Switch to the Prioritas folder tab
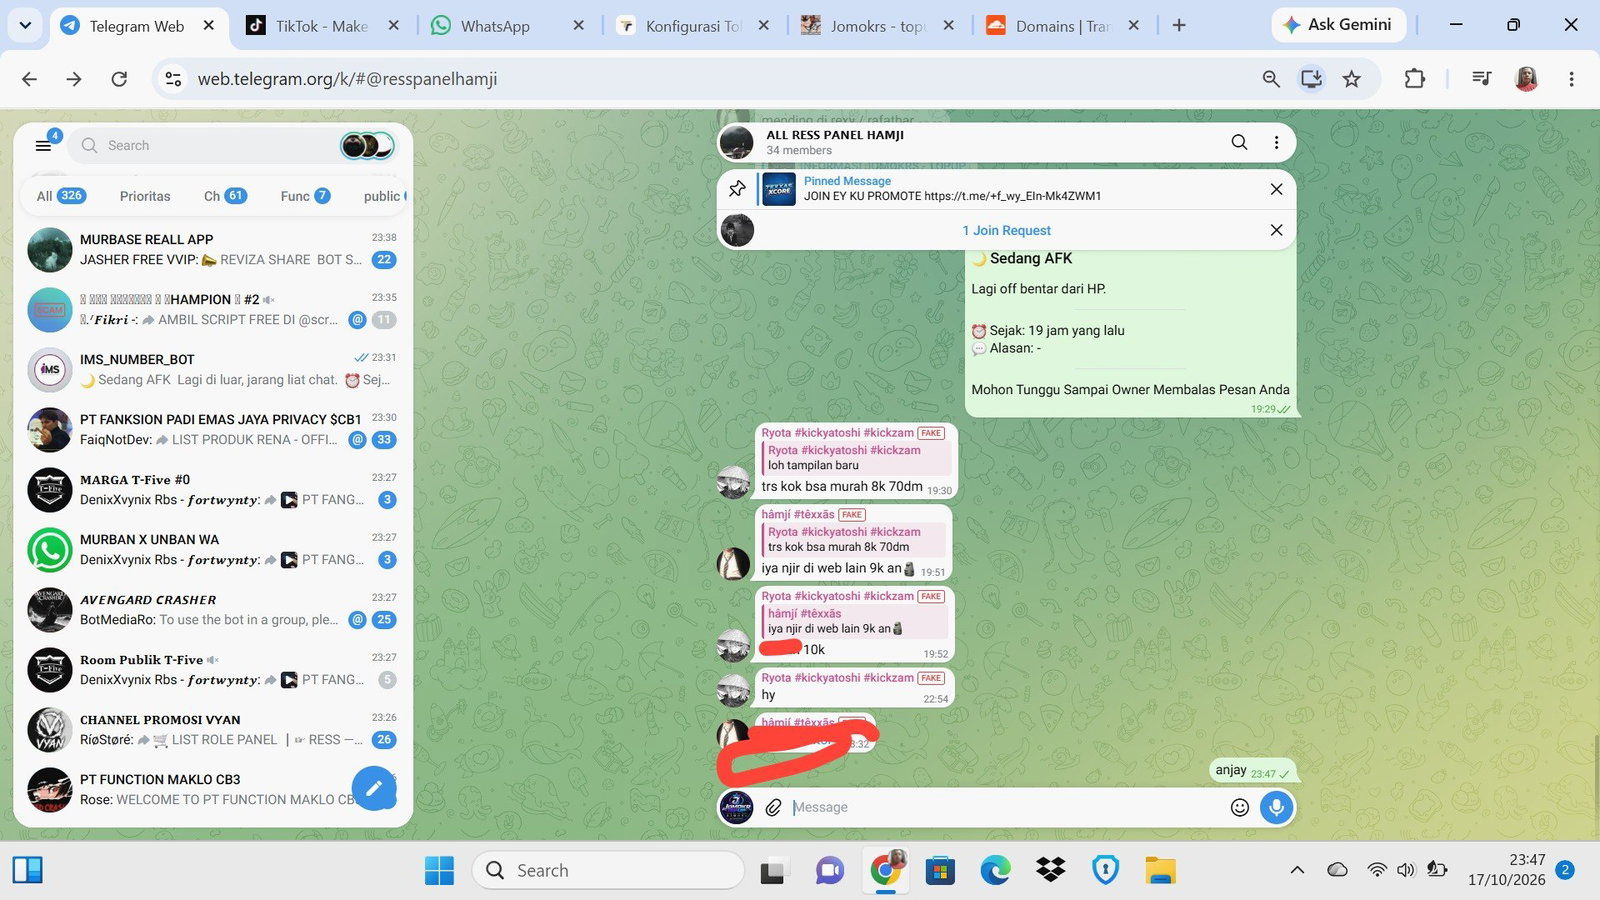1600x900 pixels. point(145,196)
